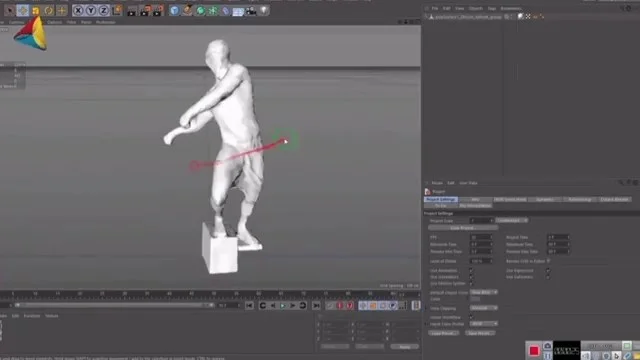Click the object Color swatch
The width and height of the screenshot is (640, 360).
coord(475,299)
